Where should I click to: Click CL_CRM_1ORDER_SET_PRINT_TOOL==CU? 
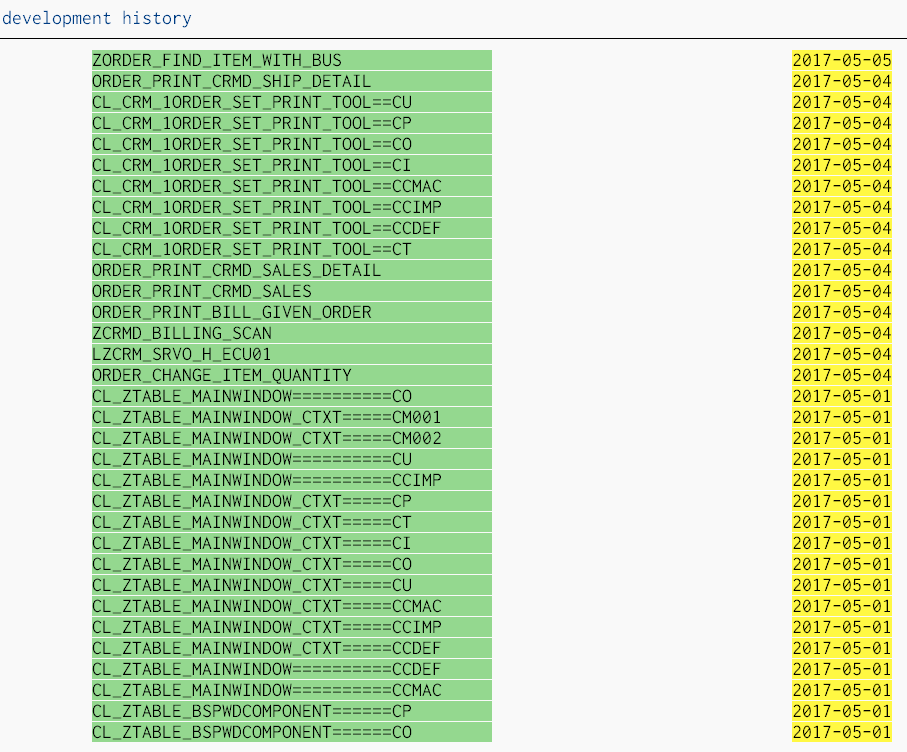(x=292, y=102)
